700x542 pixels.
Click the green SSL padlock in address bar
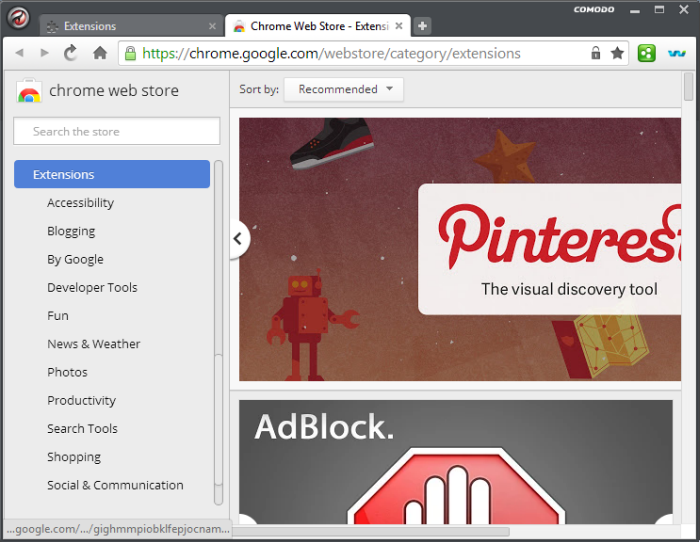tap(130, 53)
